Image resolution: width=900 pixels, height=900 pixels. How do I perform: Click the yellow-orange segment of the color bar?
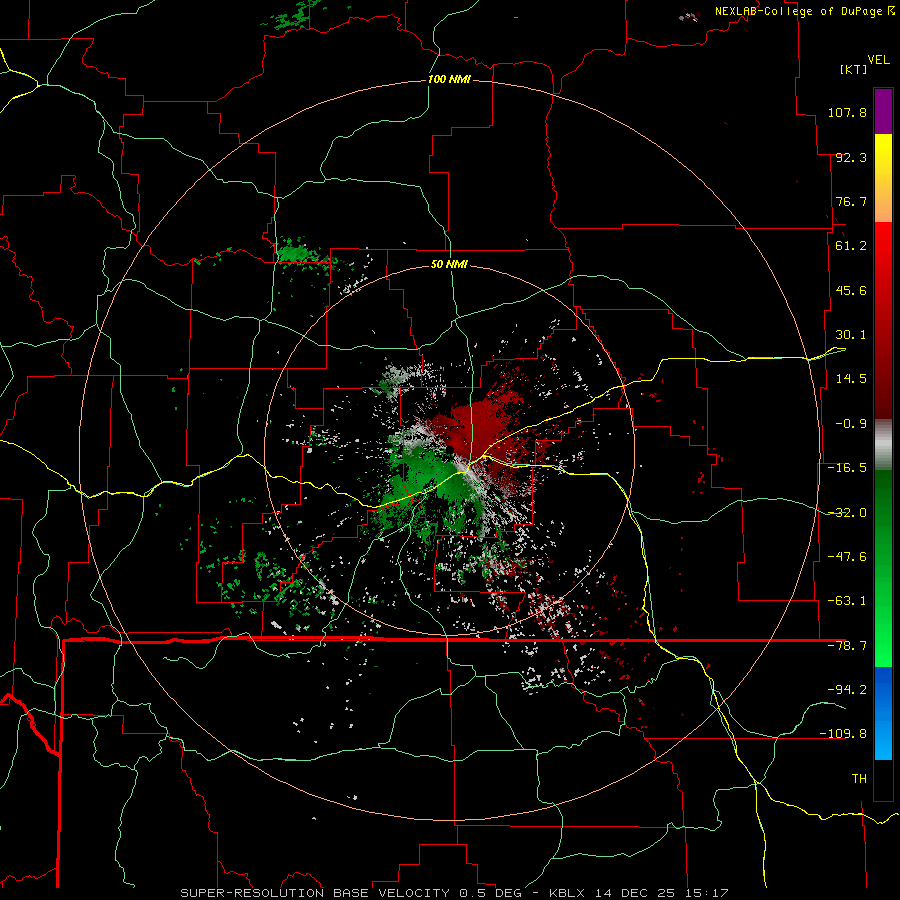pos(883,178)
